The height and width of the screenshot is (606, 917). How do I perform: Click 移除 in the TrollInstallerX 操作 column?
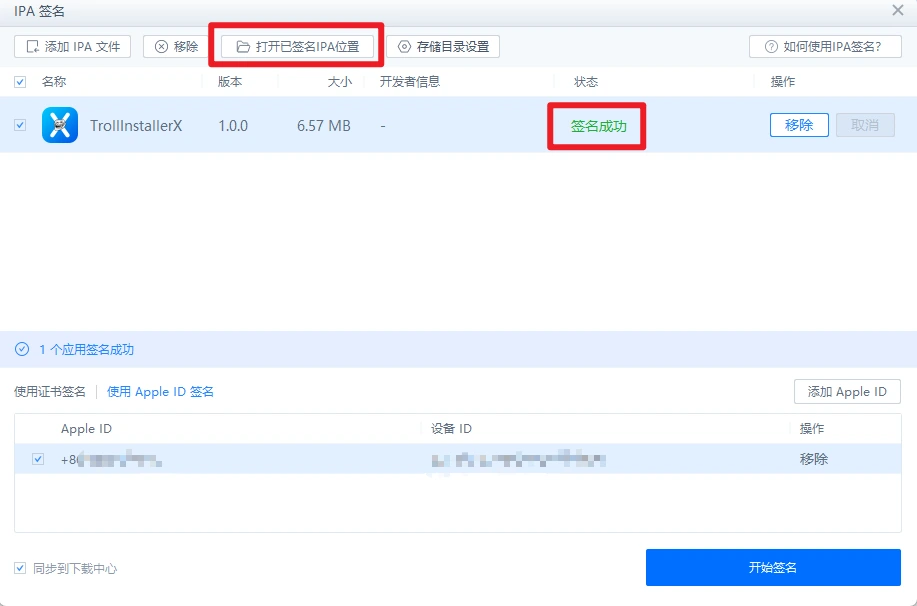pyautogui.click(x=799, y=124)
